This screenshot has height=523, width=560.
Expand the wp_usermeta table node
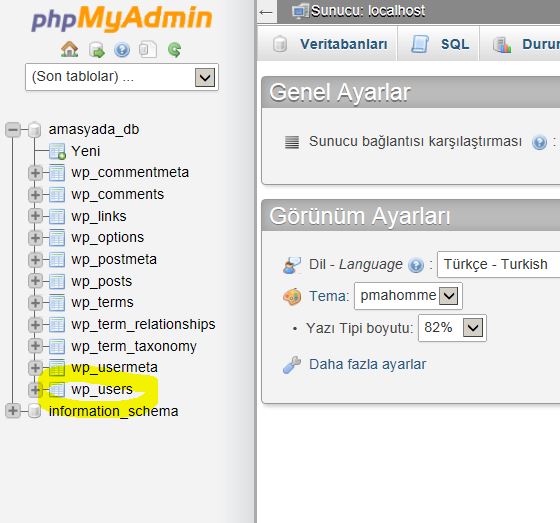(35, 368)
